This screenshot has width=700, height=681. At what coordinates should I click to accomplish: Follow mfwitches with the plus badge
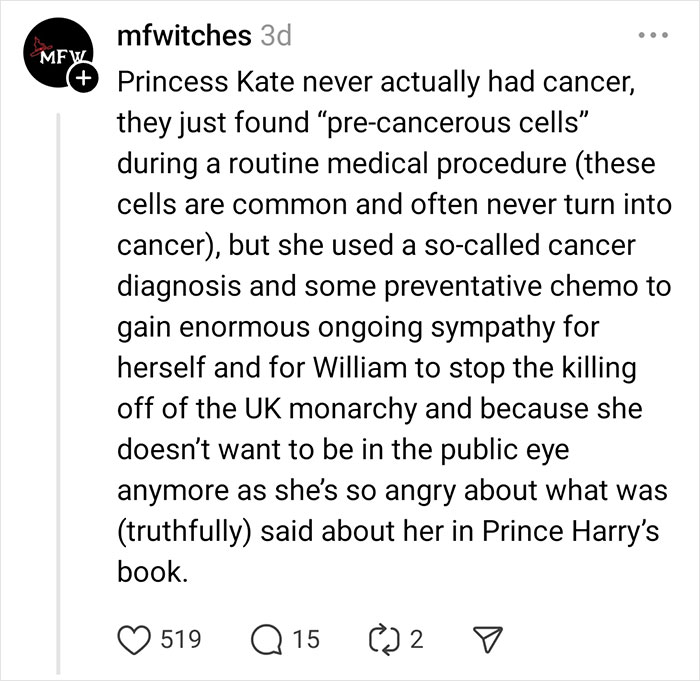pyautogui.click(x=85, y=76)
